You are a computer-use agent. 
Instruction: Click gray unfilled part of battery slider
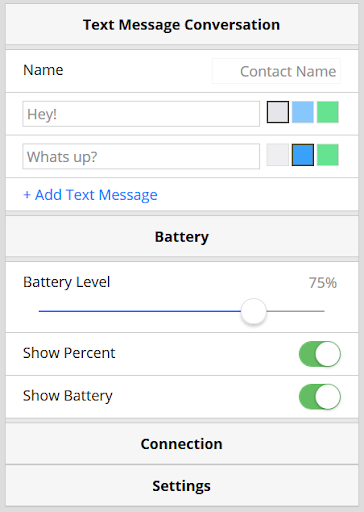[x=295, y=311]
